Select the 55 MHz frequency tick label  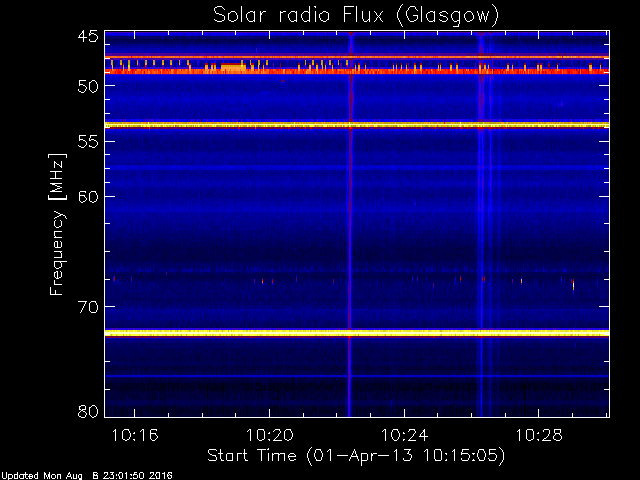point(88,142)
